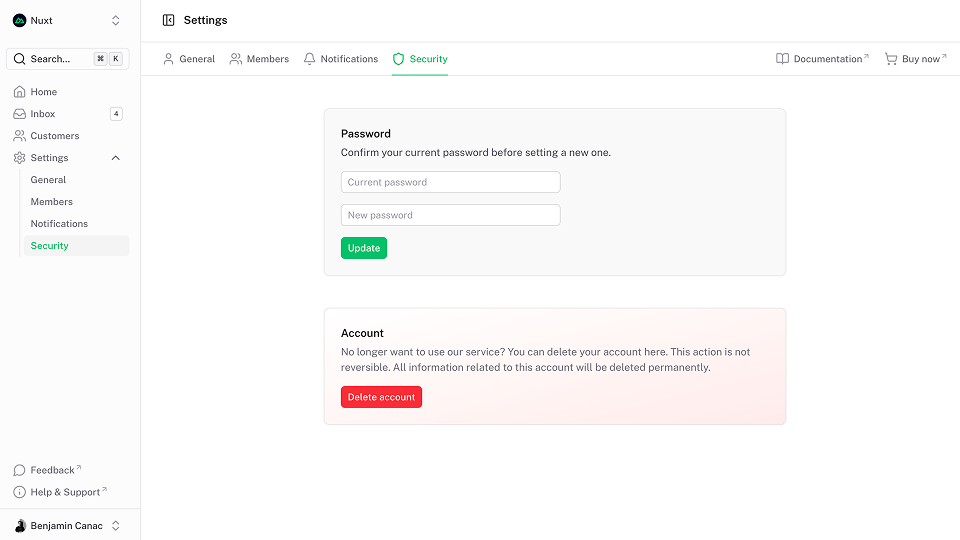Click the Inbox tray icon
The image size is (960, 540).
[20, 114]
